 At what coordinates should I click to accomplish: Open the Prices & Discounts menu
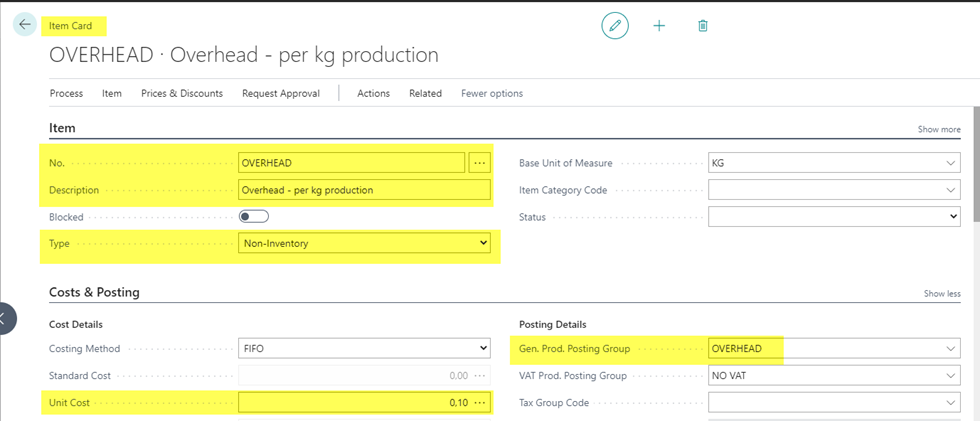coord(181,93)
